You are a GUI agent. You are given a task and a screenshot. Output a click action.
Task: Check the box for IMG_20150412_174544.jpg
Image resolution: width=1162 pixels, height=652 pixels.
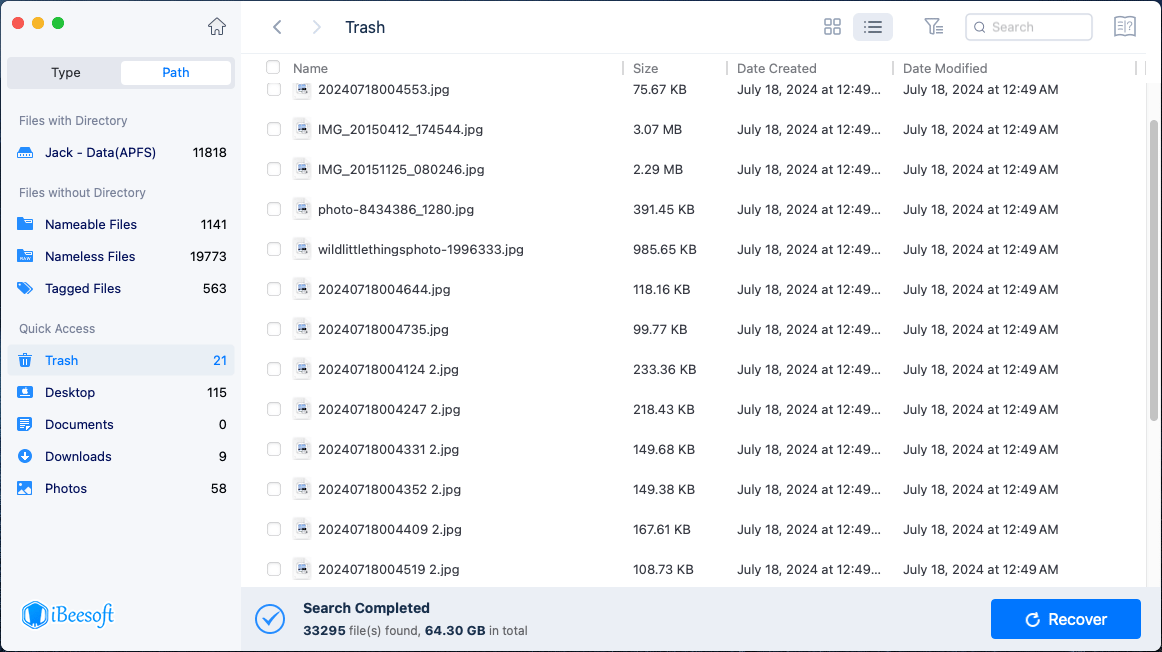274,129
